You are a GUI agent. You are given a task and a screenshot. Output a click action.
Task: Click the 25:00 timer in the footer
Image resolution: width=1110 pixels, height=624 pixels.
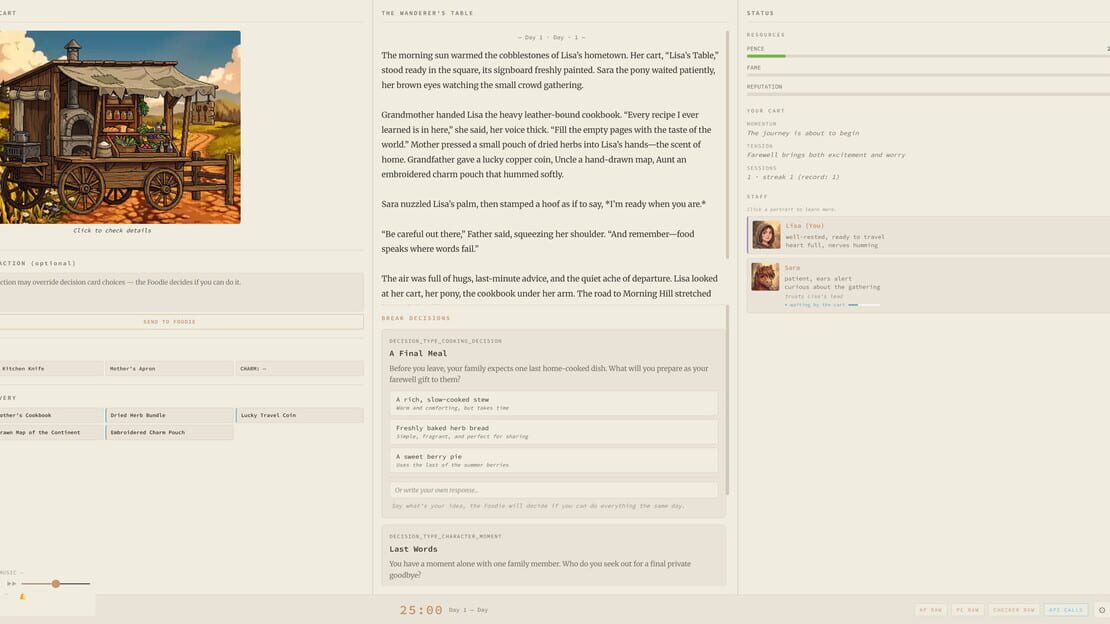(x=421, y=610)
